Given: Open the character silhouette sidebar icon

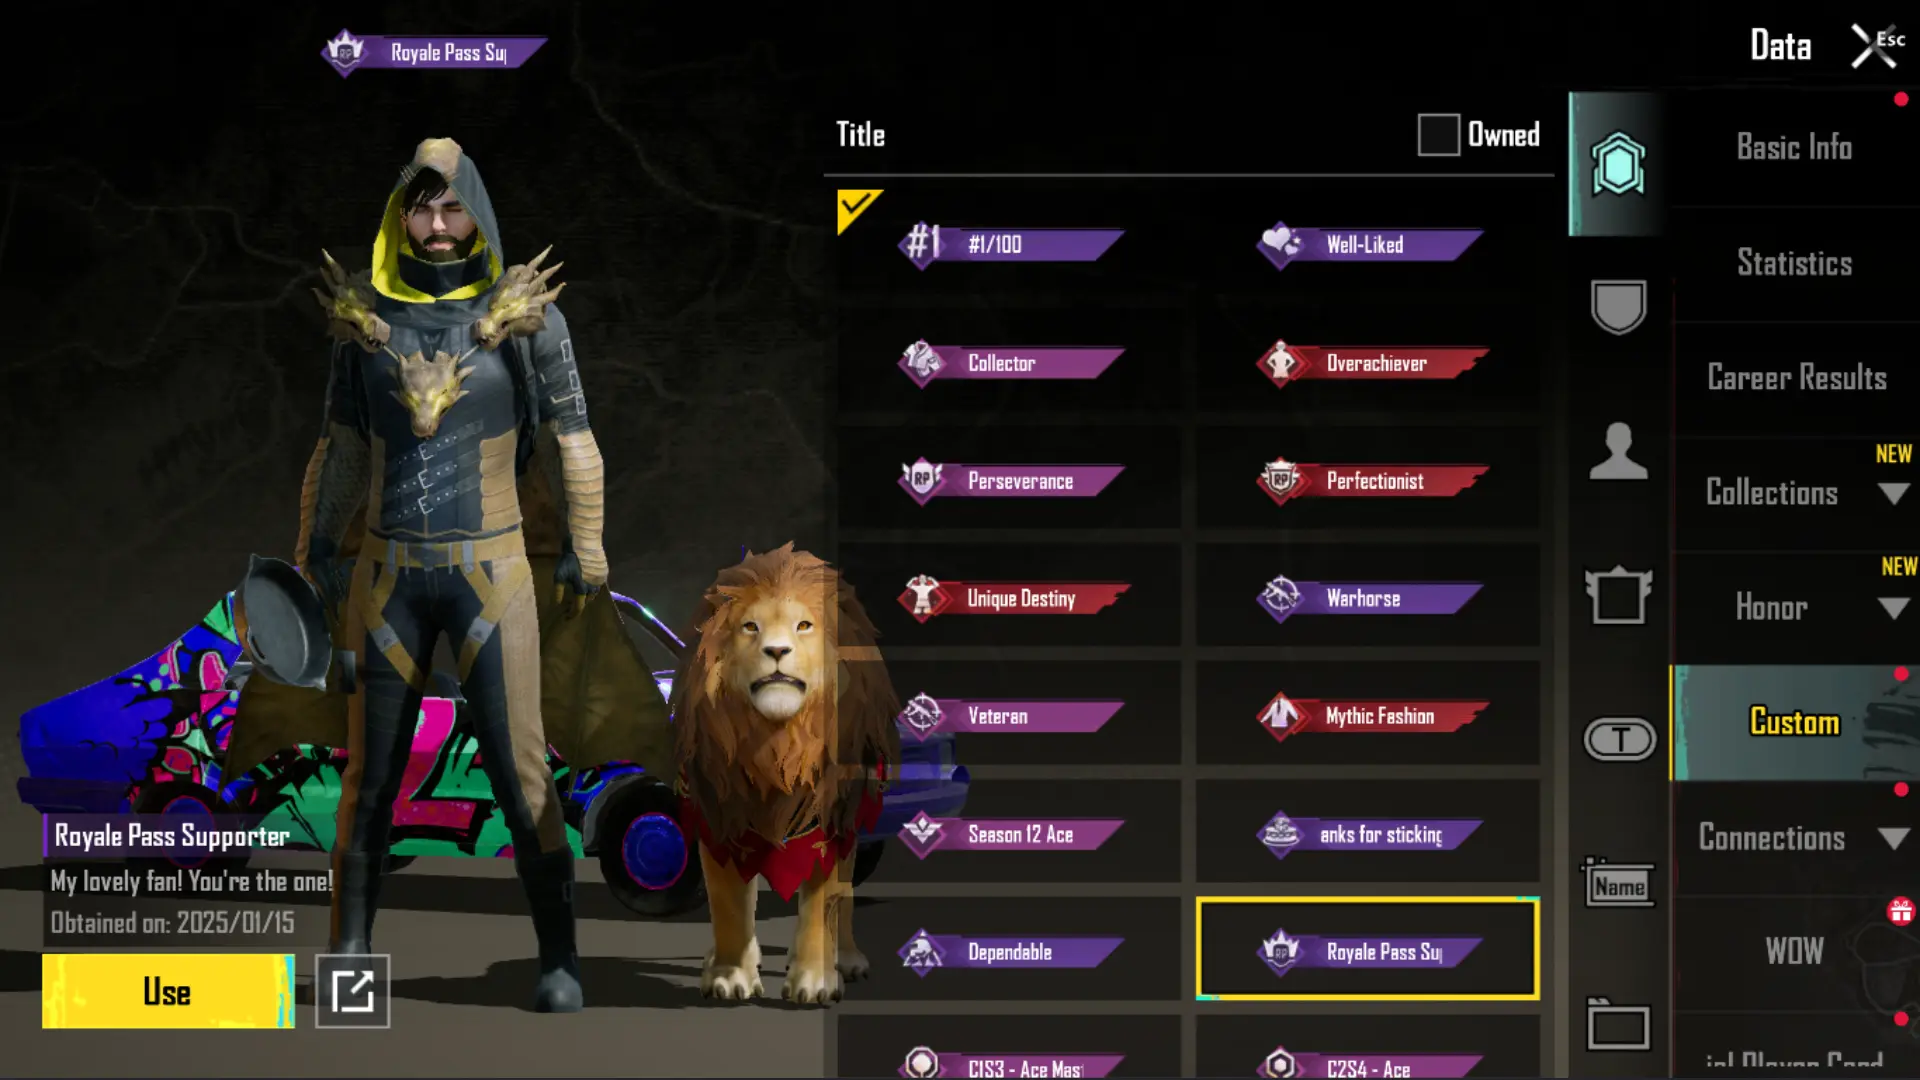Looking at the screenshot, I should tap(1618, 451).
